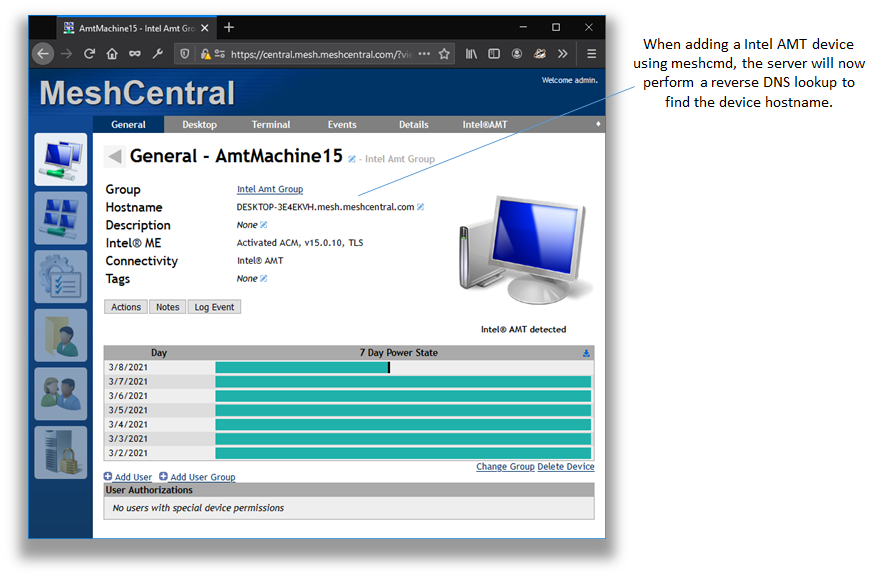880x578 pixels.
Task: Switch to the Terminal tab
Action: tap(271, 125)
